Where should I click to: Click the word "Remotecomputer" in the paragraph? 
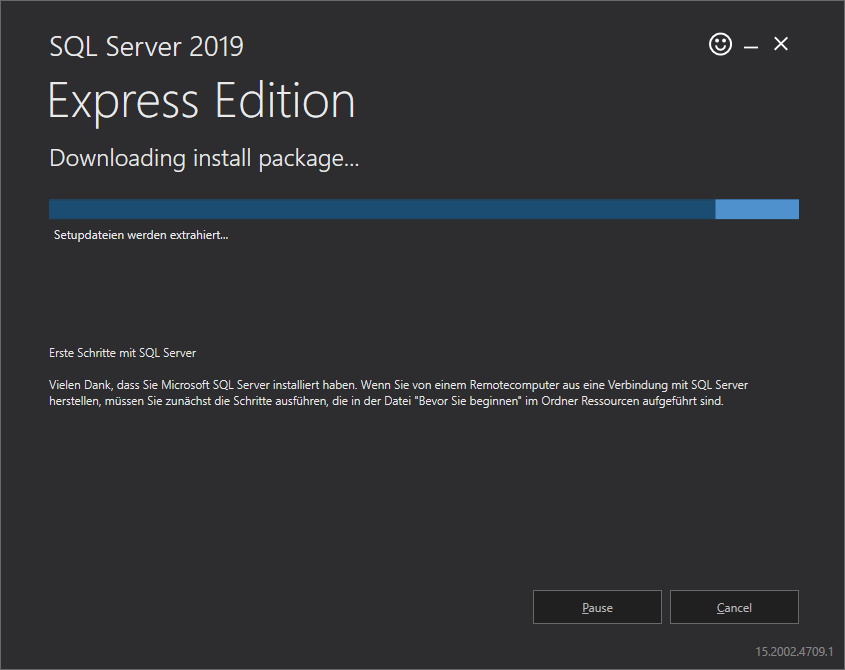[514, 385]
